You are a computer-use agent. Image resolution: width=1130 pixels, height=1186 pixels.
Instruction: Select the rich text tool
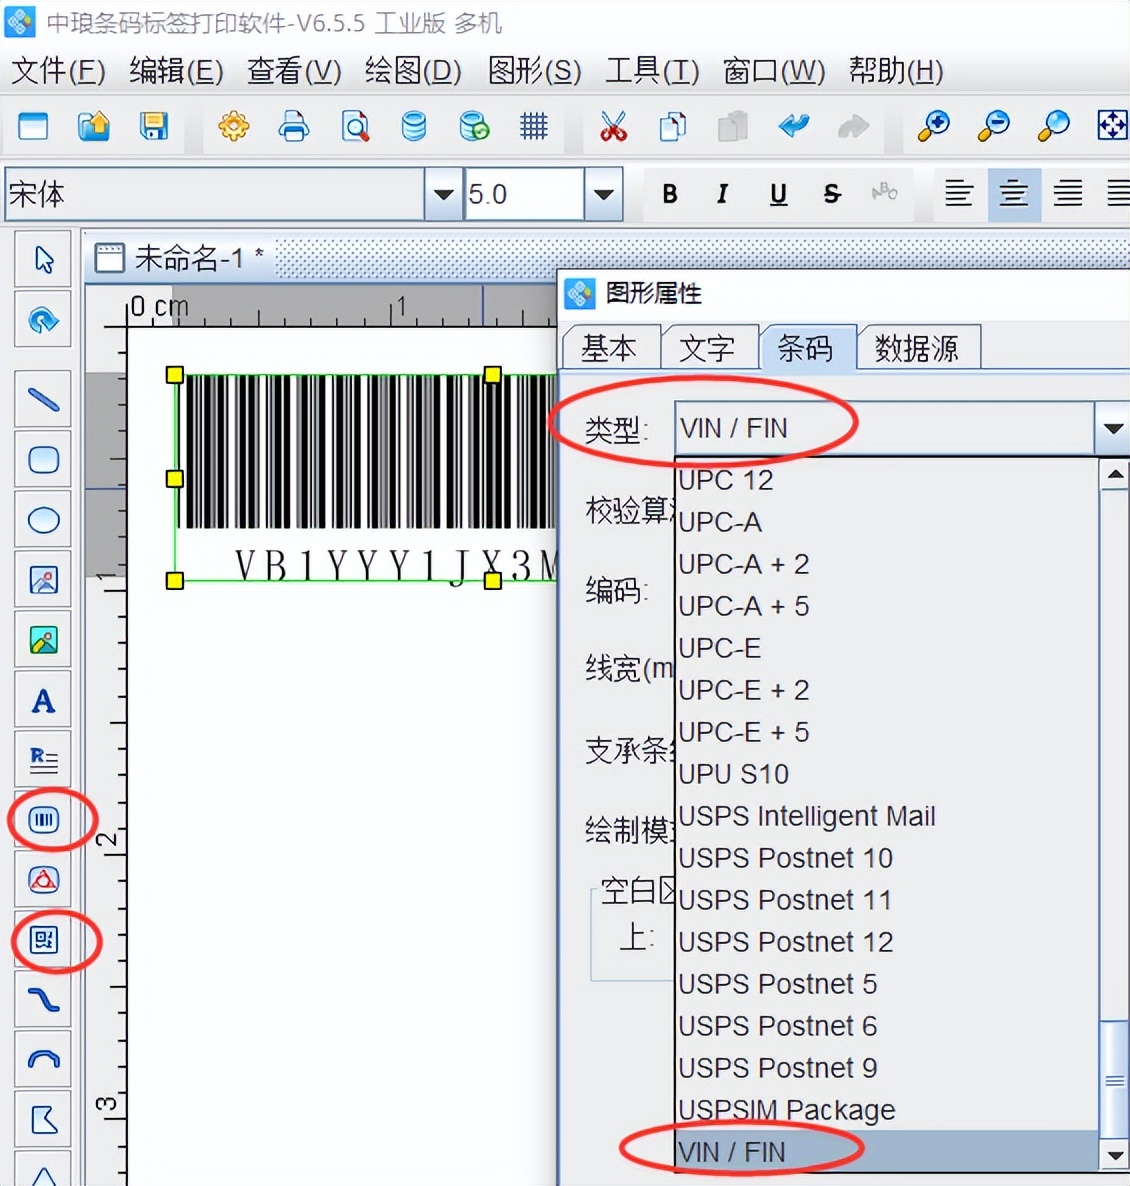click(43, 759)
